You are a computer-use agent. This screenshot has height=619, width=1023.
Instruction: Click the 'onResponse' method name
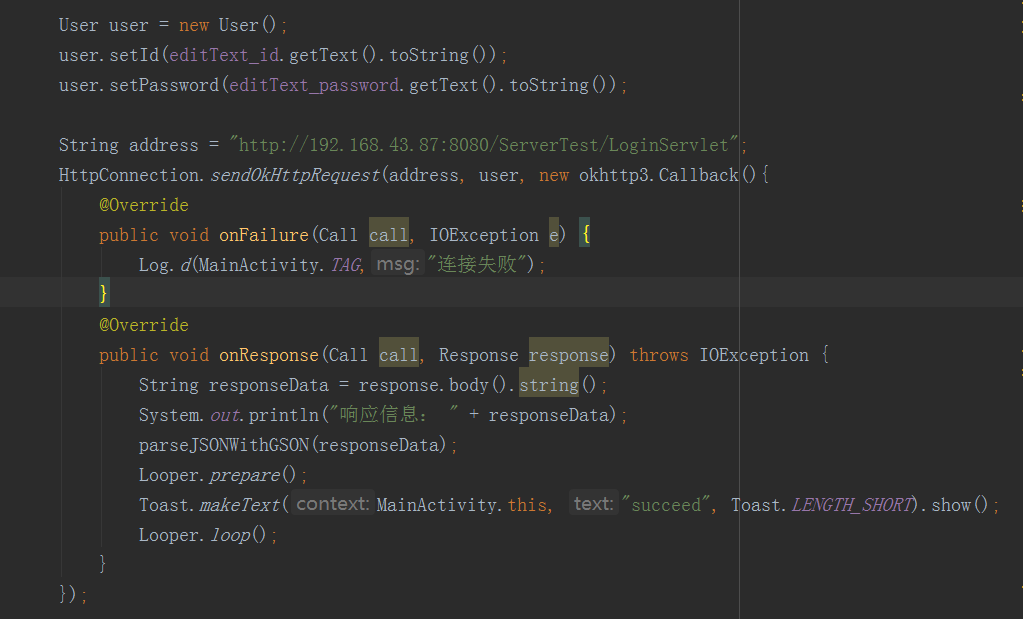click(269, 355)
